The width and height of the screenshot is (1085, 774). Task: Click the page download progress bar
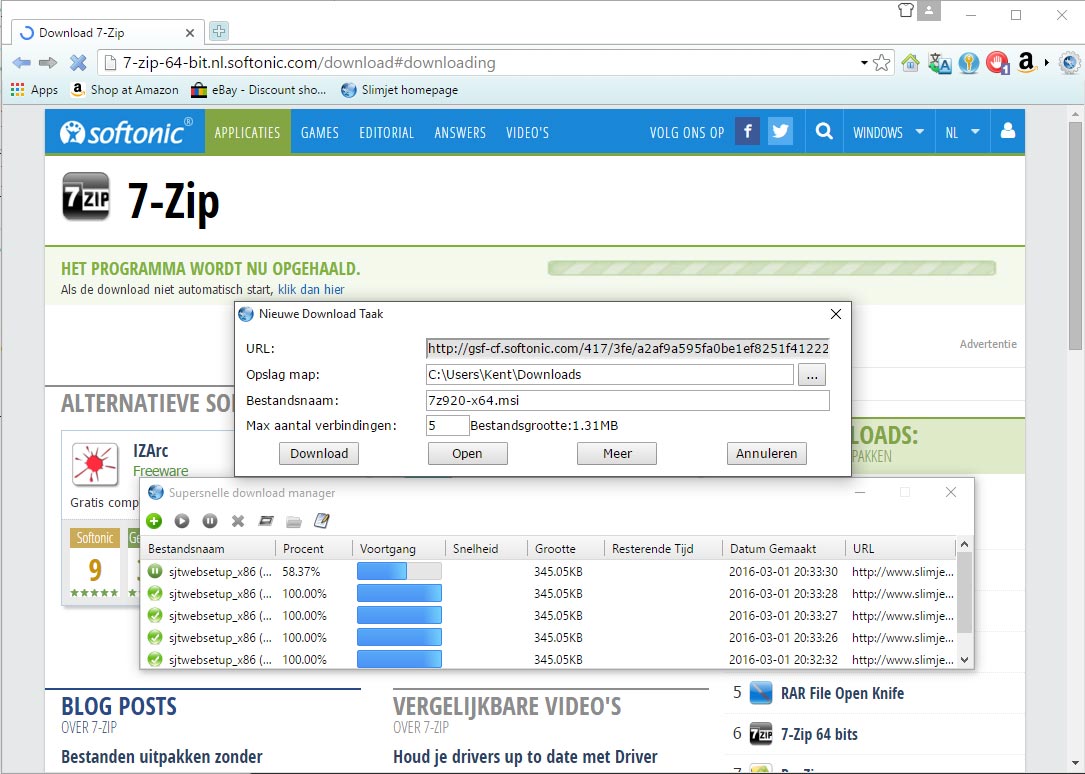(x=772, y=268)
